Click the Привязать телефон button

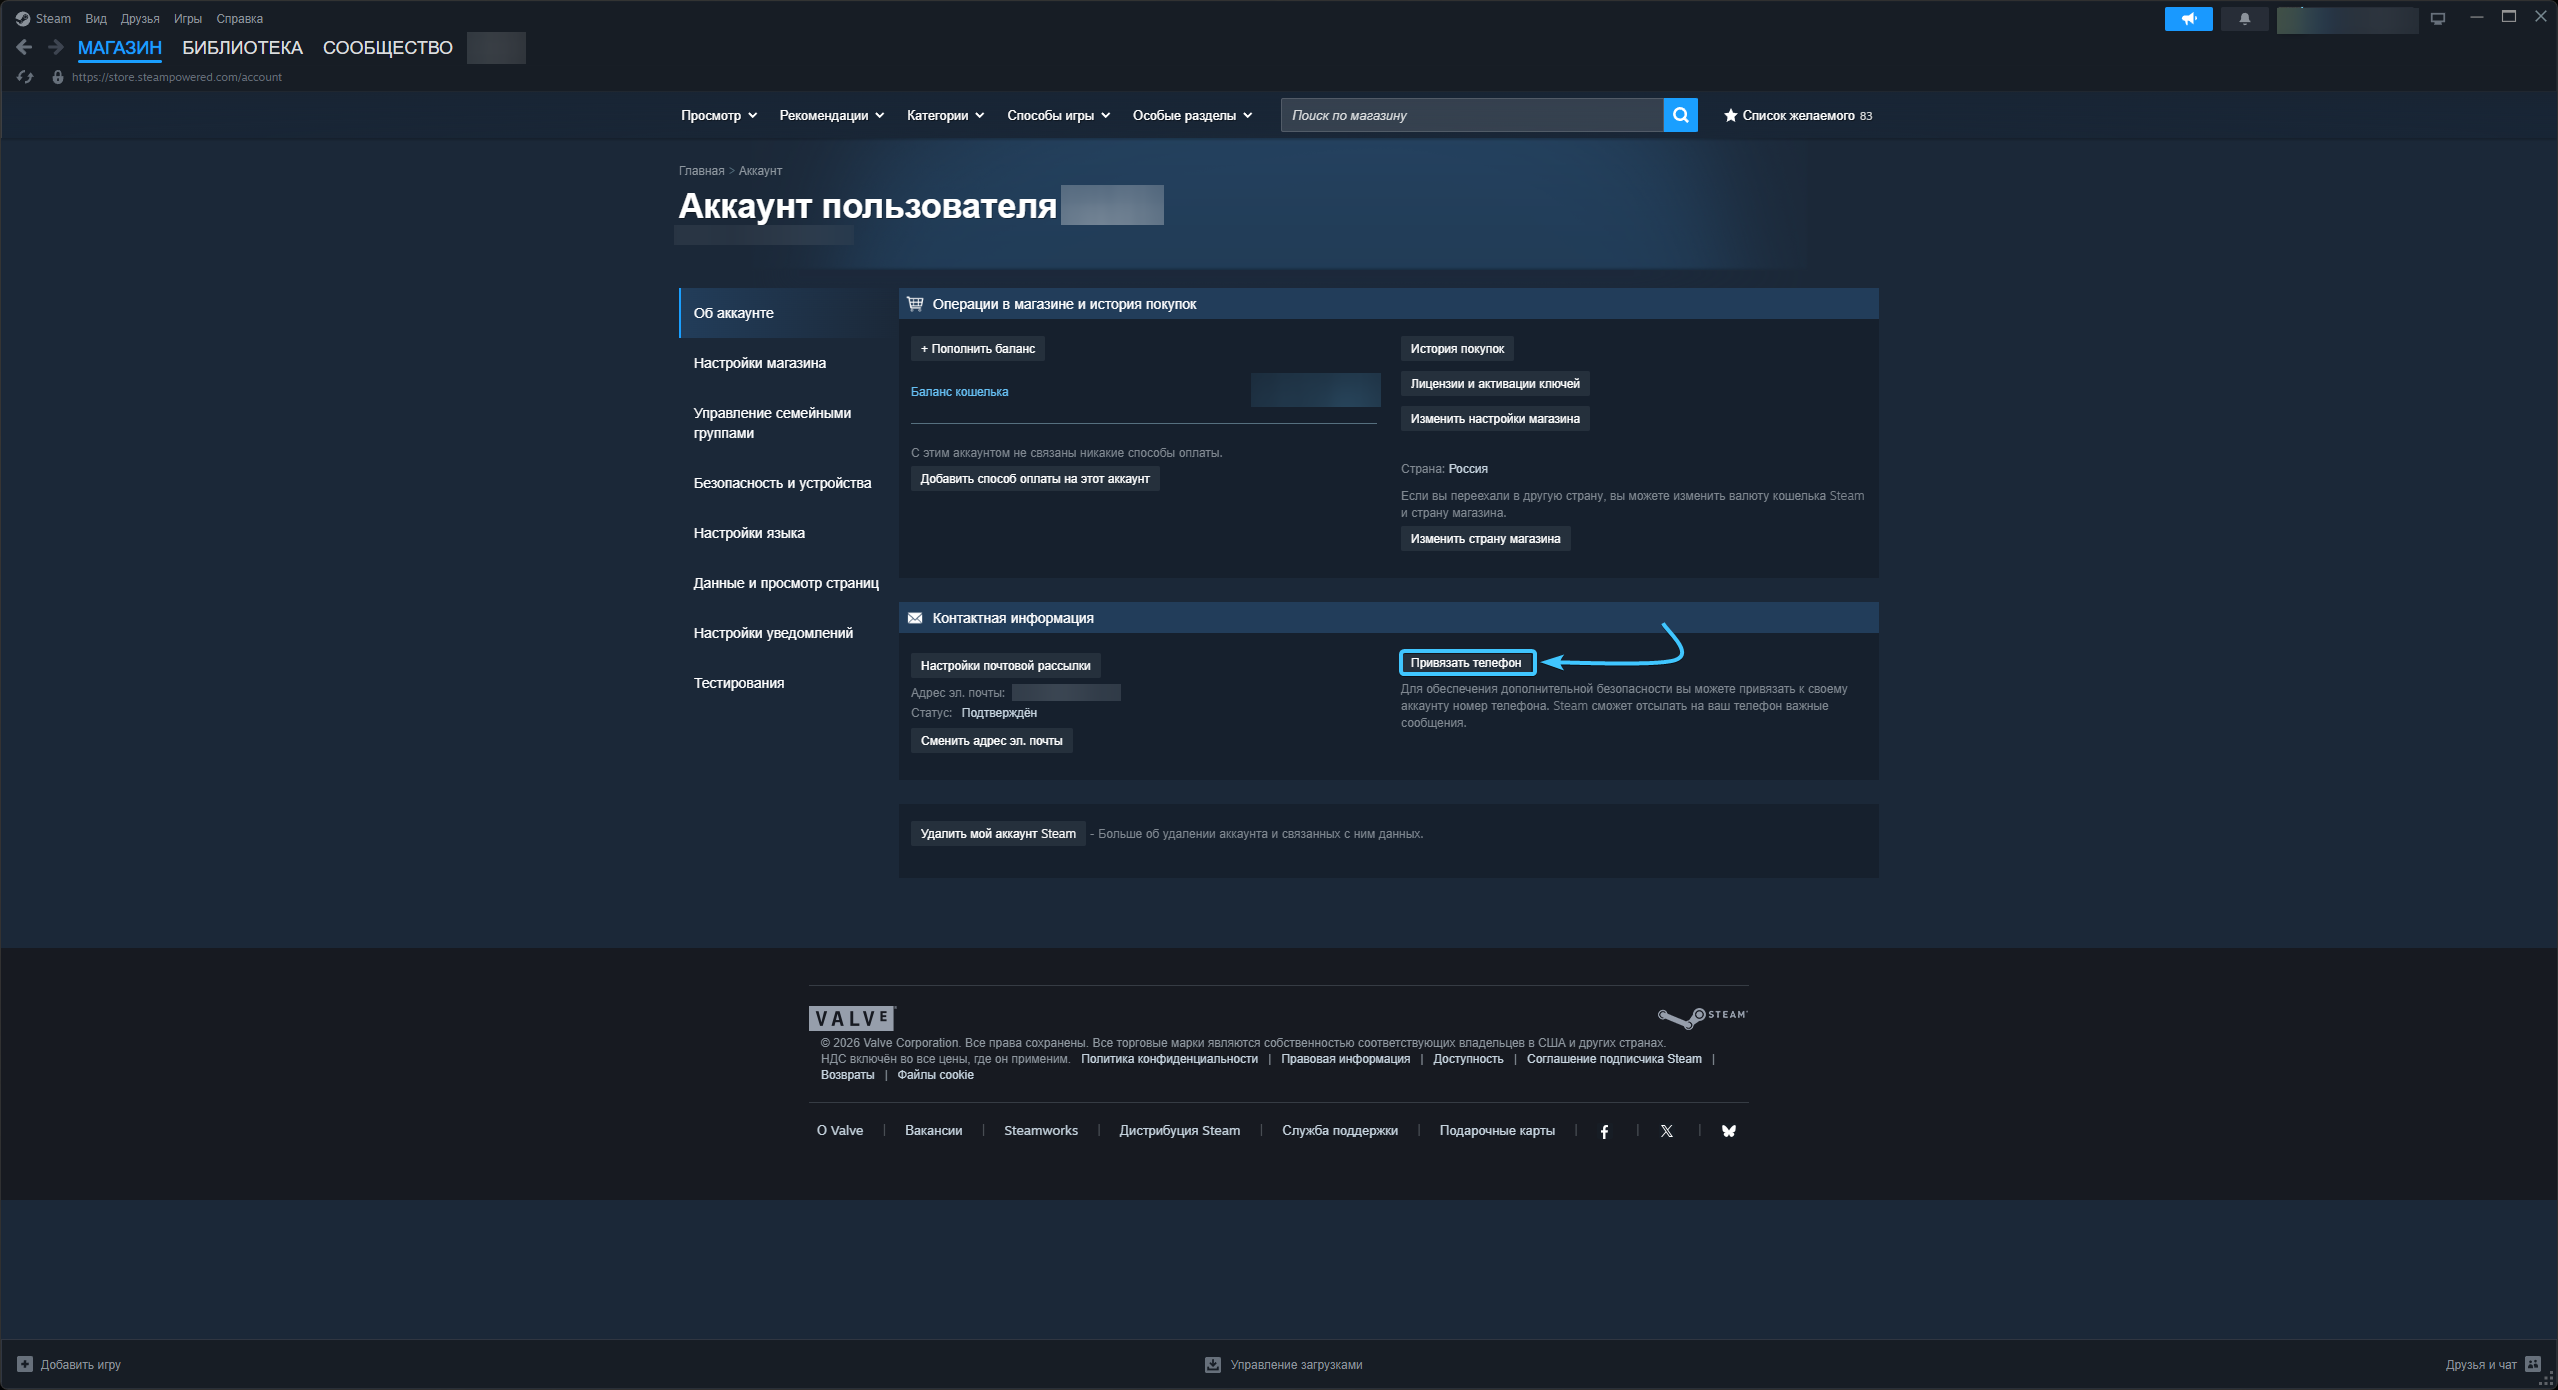(1466, 663)
